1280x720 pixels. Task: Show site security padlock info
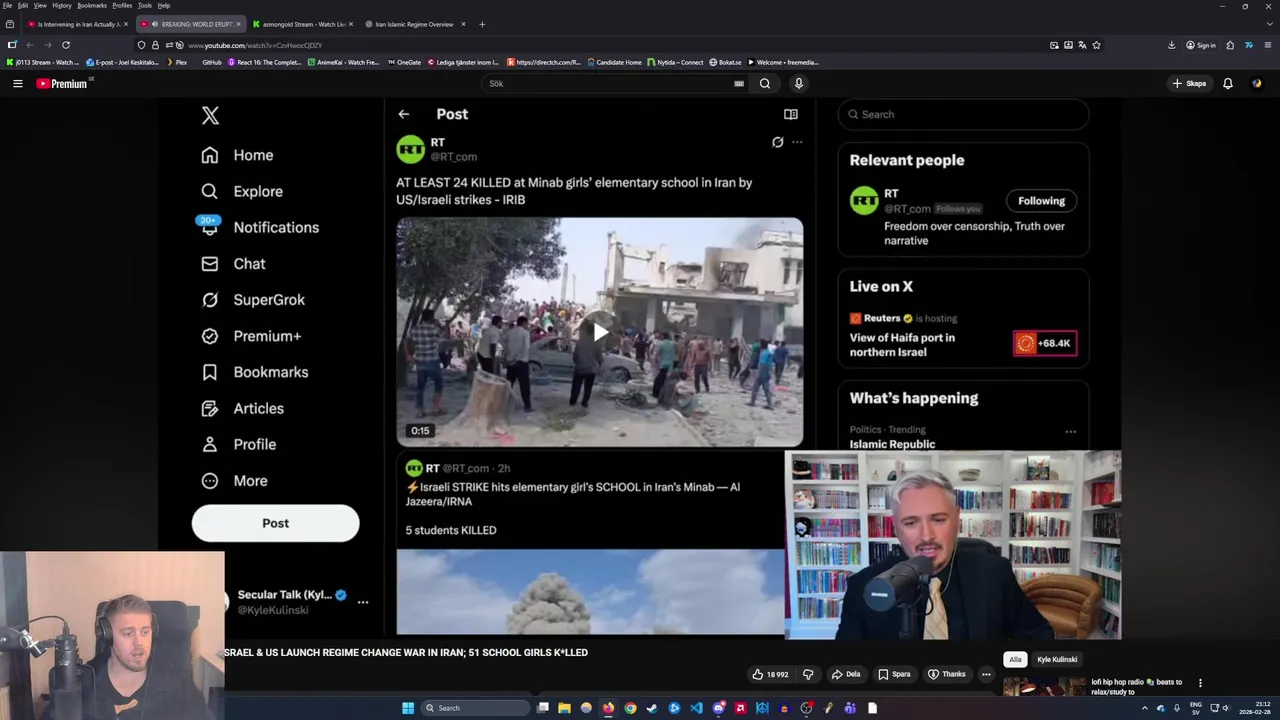tap(155, 45)
